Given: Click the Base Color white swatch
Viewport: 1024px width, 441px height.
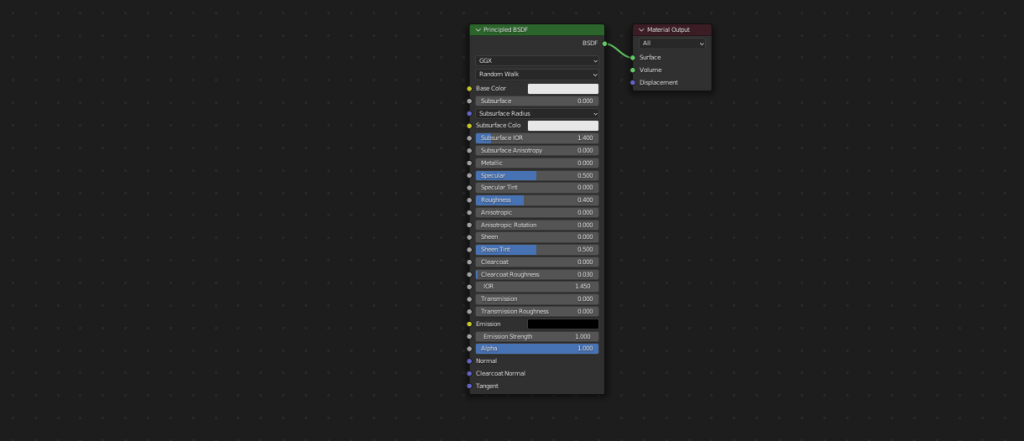Looking at the screenshot, I should click(563, 89).
